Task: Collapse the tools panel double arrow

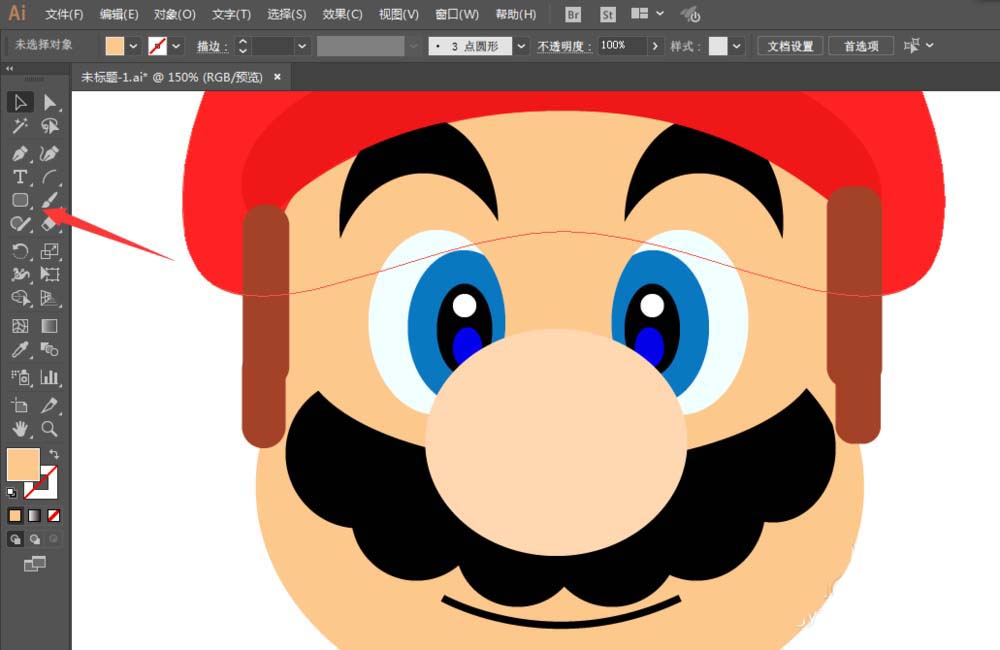Action: (x=10, y=68)
